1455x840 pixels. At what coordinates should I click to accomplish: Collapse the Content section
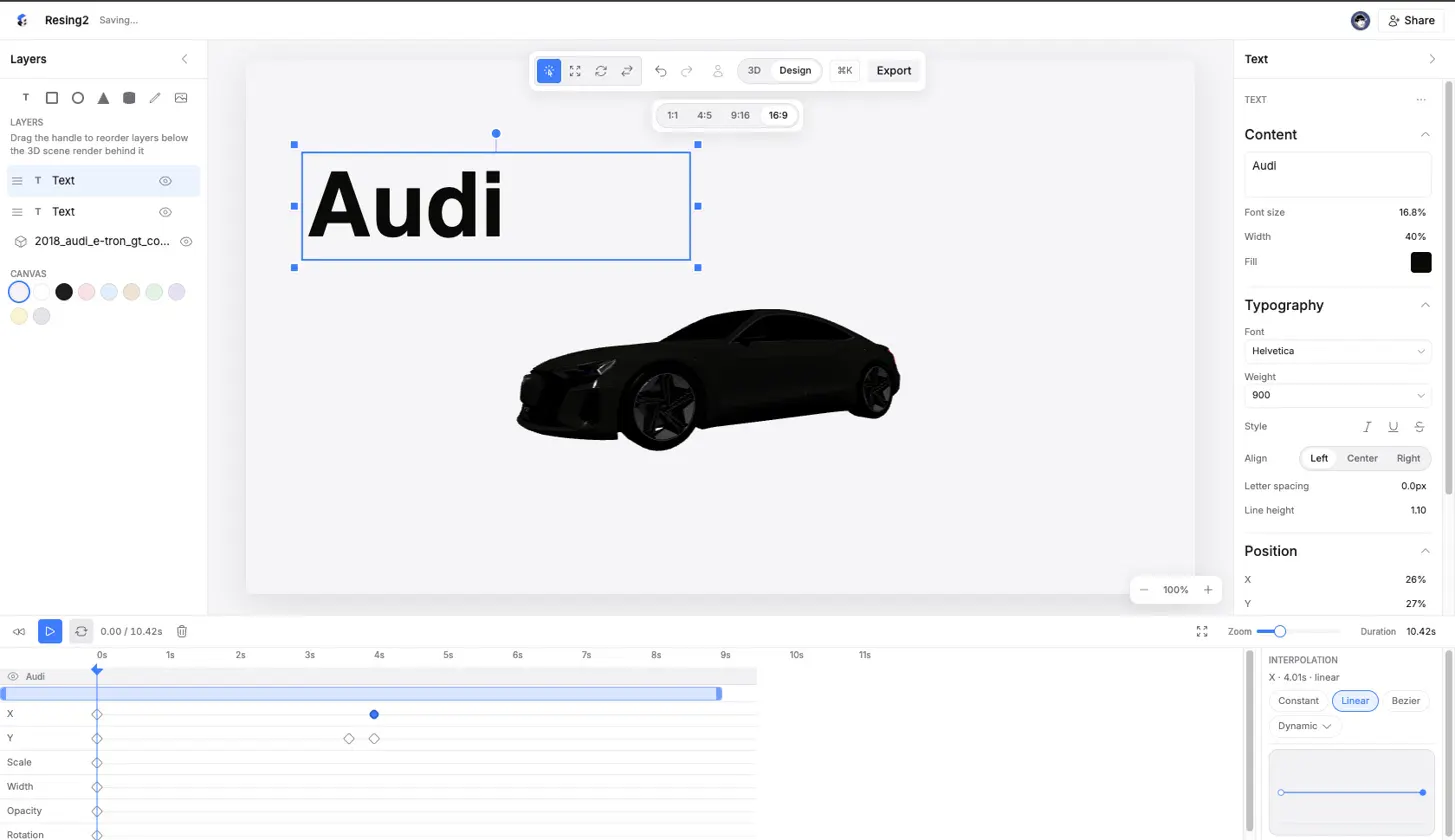click(x=1425, y=135)
